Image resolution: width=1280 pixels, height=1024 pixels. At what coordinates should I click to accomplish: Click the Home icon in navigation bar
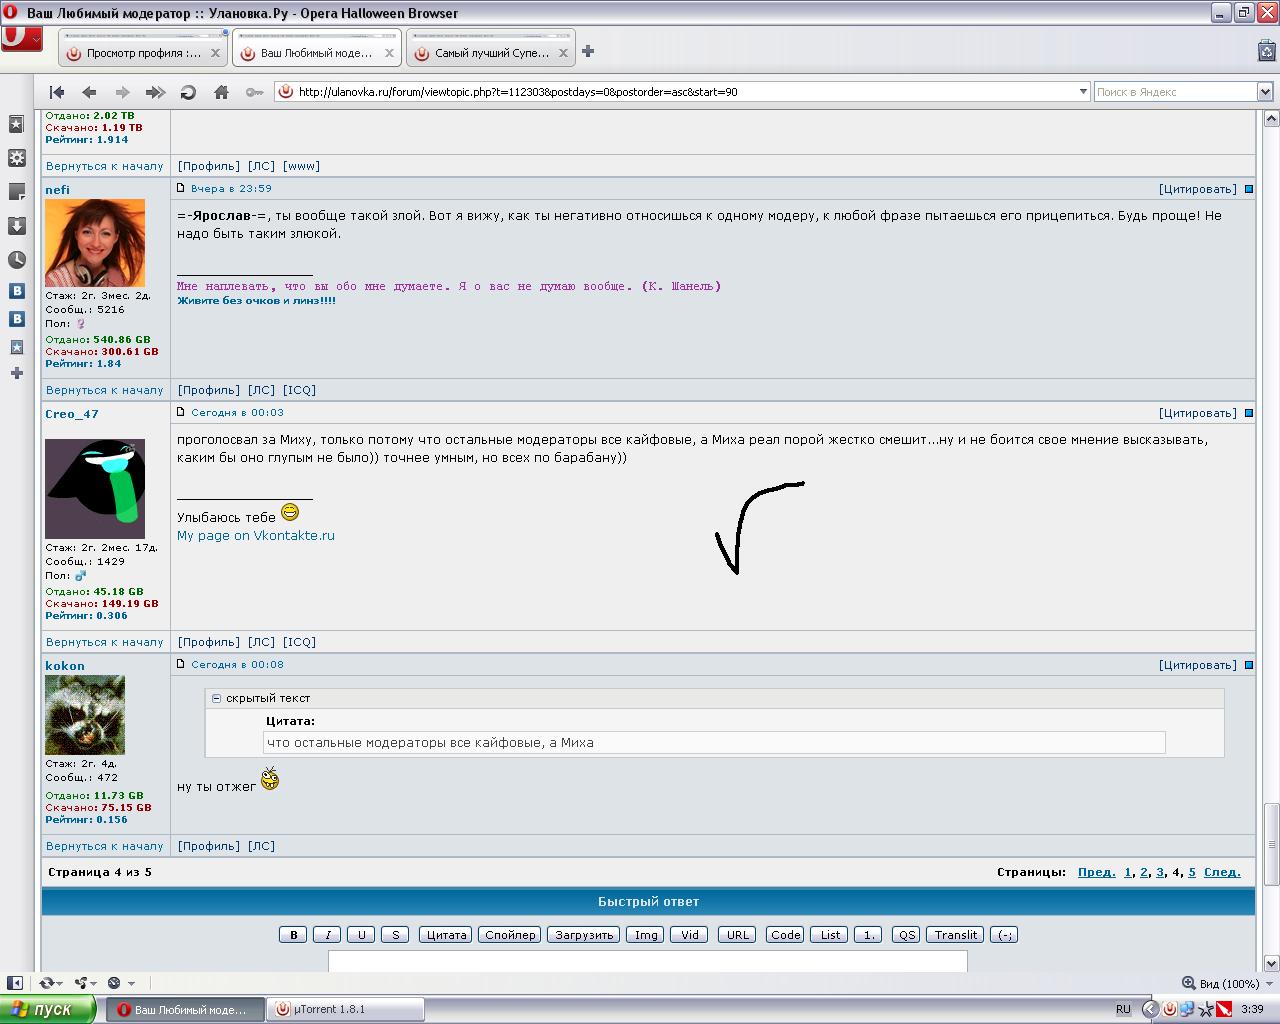[221, 92]
